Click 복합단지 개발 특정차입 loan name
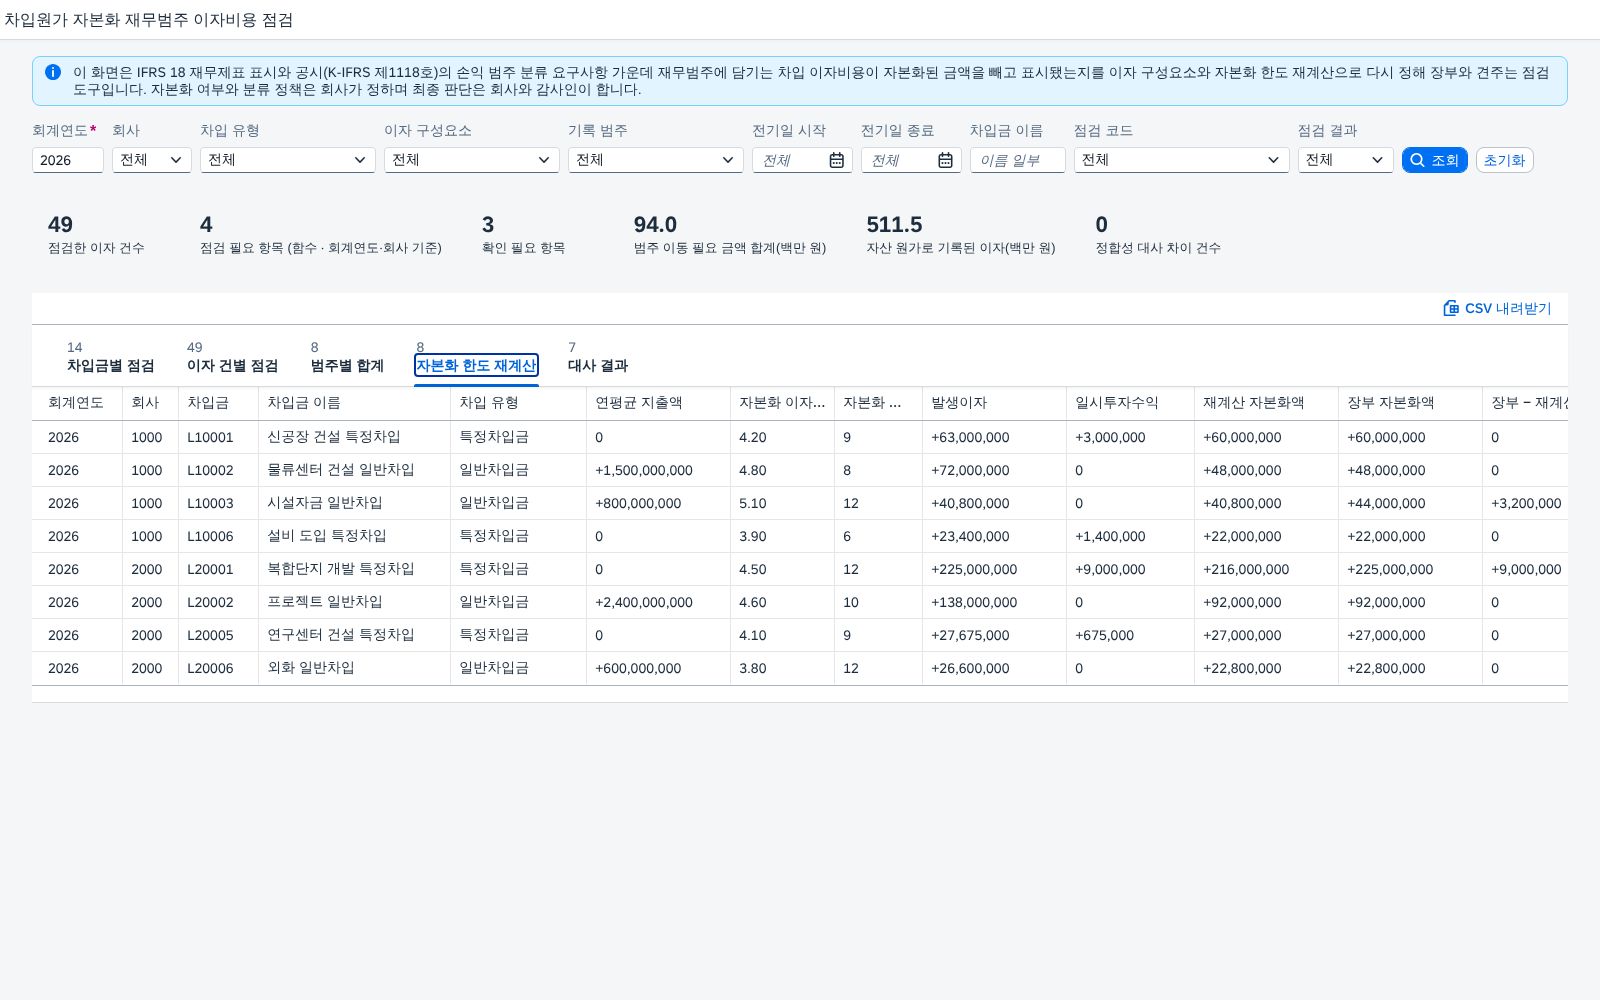The width and height of the screenshot is (1600, 1000). pyautogui.click(x=340, y=569)
